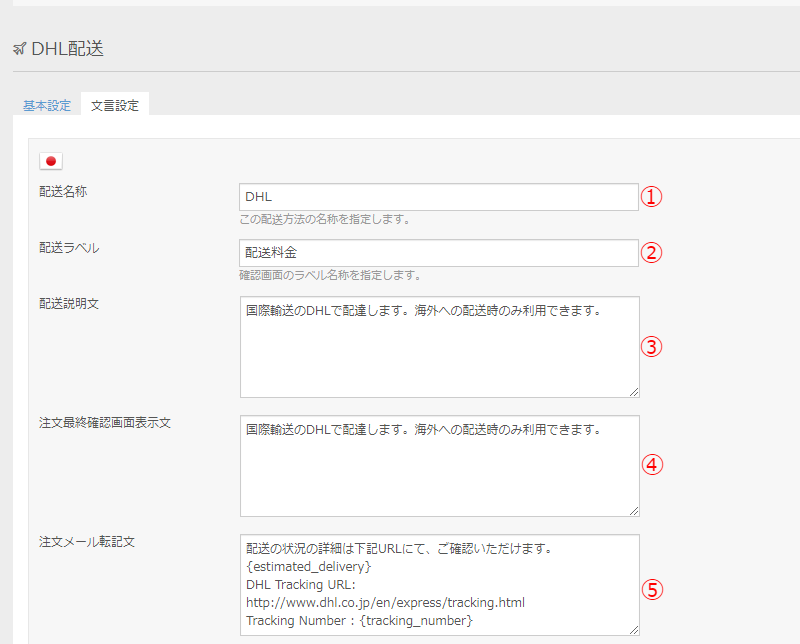The height and width of the screenshot is (644, 800).
Task: Click resize corner of 注文メール転記文 textarea
Action: coord(634,630)
